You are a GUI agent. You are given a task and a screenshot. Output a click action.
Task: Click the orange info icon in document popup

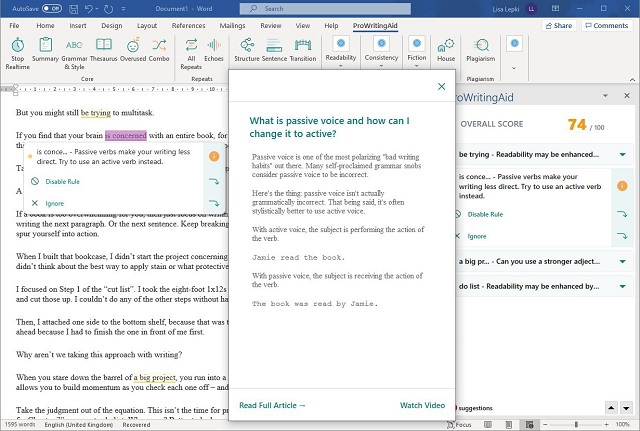coord(214,156)
